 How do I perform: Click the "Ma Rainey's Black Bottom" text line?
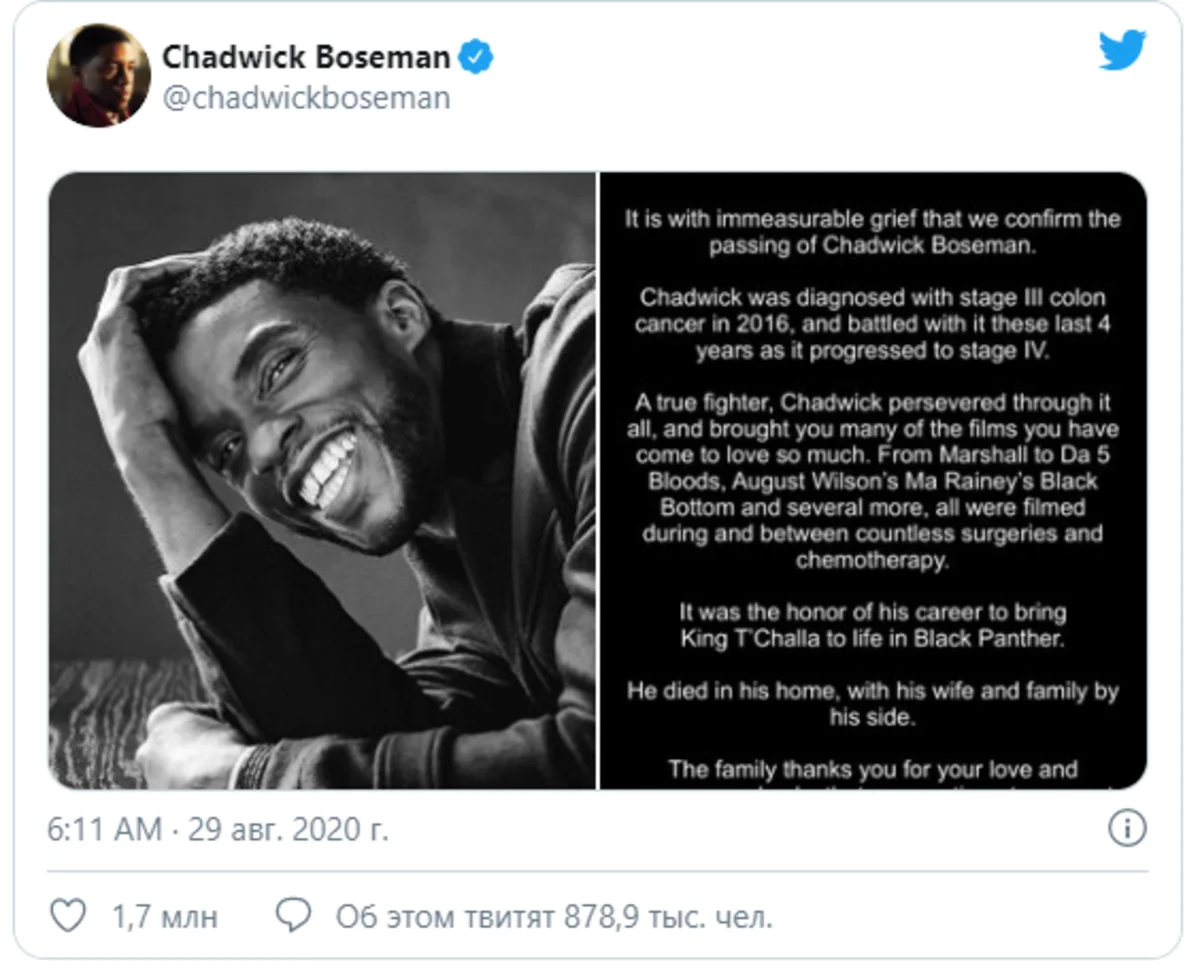point(872,482)
